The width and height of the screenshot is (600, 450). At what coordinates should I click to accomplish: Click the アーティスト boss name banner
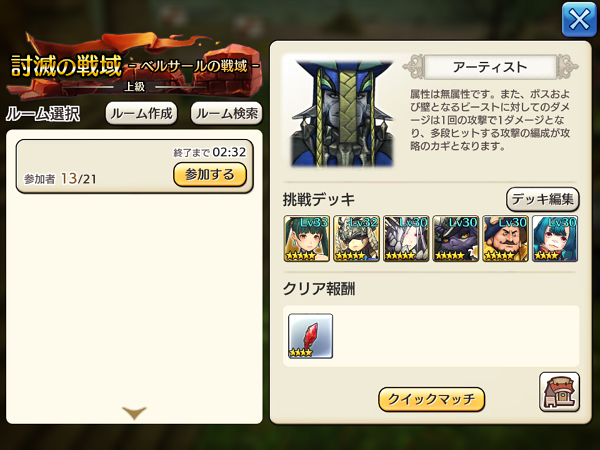[490, 67]
